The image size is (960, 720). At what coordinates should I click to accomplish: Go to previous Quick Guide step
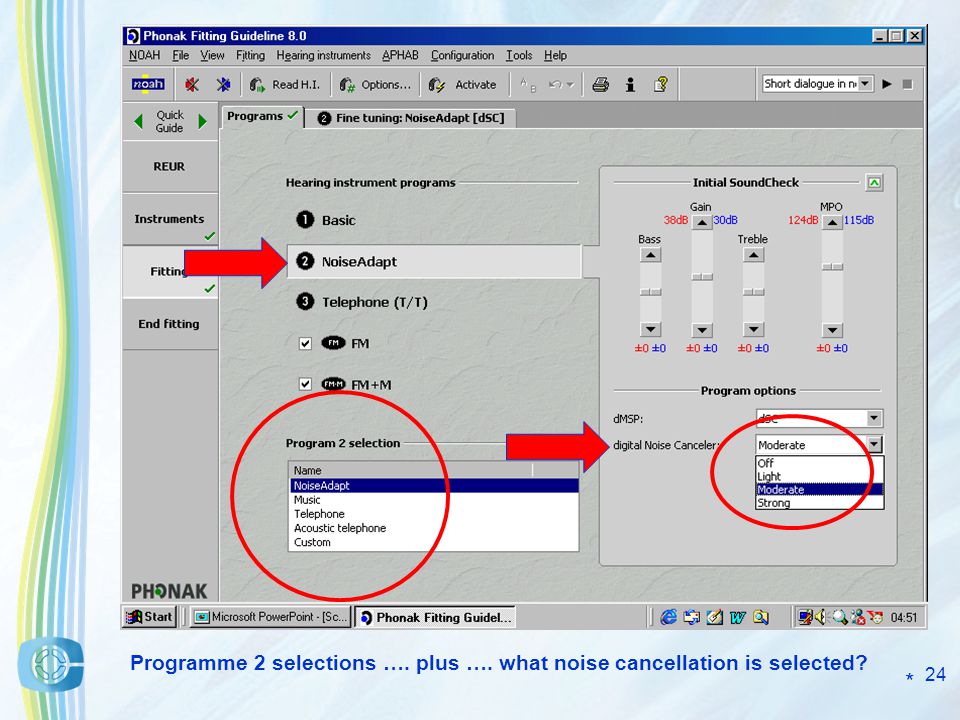pos(138,121)
